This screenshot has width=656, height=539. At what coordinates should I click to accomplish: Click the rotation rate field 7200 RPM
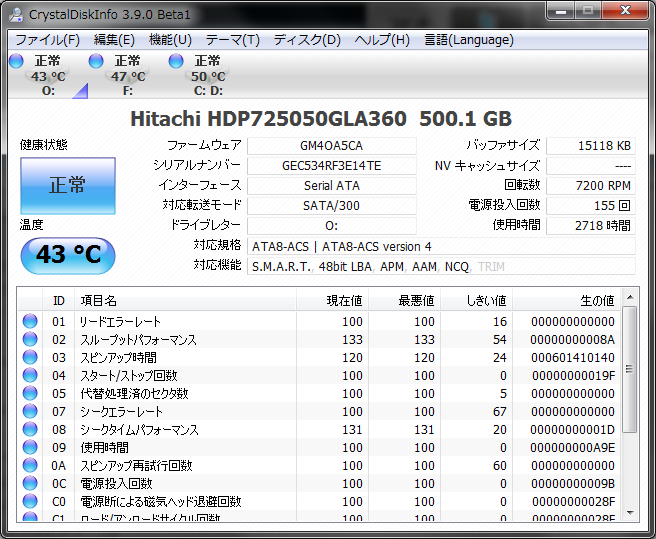tap(591, 186)
